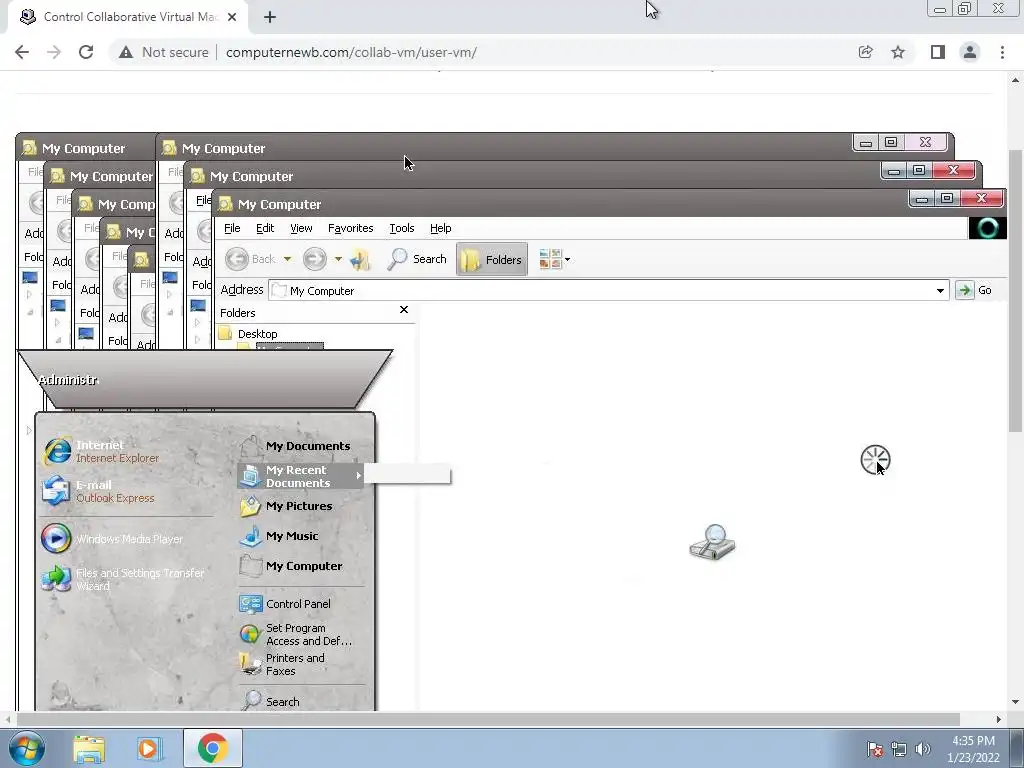Click the disk search icon in content area
The width and height of the screenshot is (1024, 768).
pyautogui.click(x=712, y=542)
